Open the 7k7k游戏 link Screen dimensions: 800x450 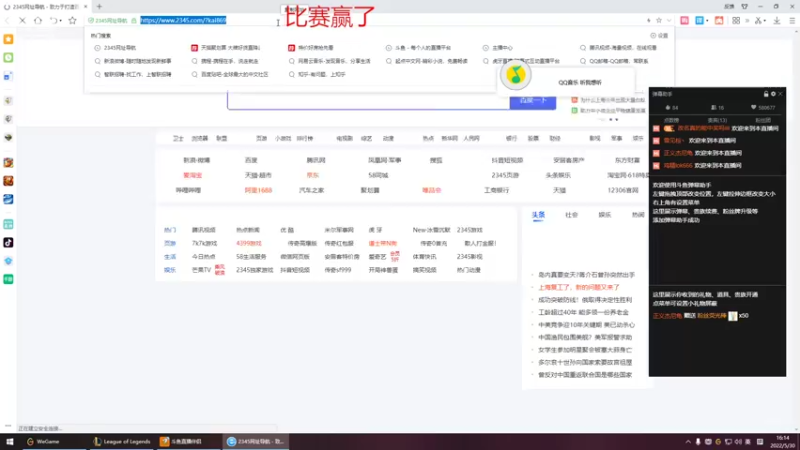(x=204, y=243)
